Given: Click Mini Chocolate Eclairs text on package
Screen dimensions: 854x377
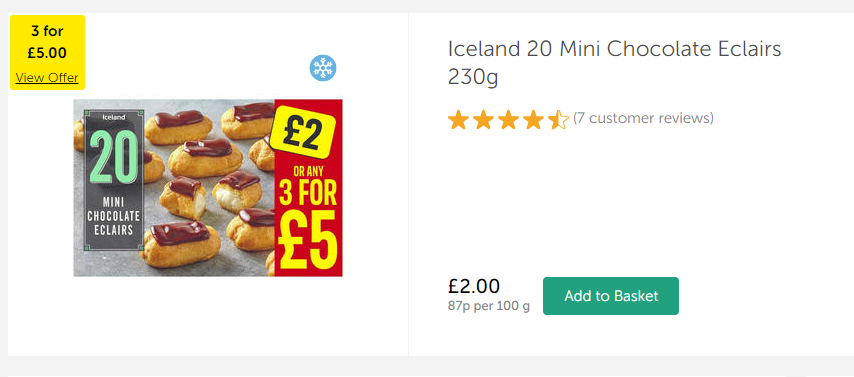Looking at the screenshot, I should pos(114,215).
